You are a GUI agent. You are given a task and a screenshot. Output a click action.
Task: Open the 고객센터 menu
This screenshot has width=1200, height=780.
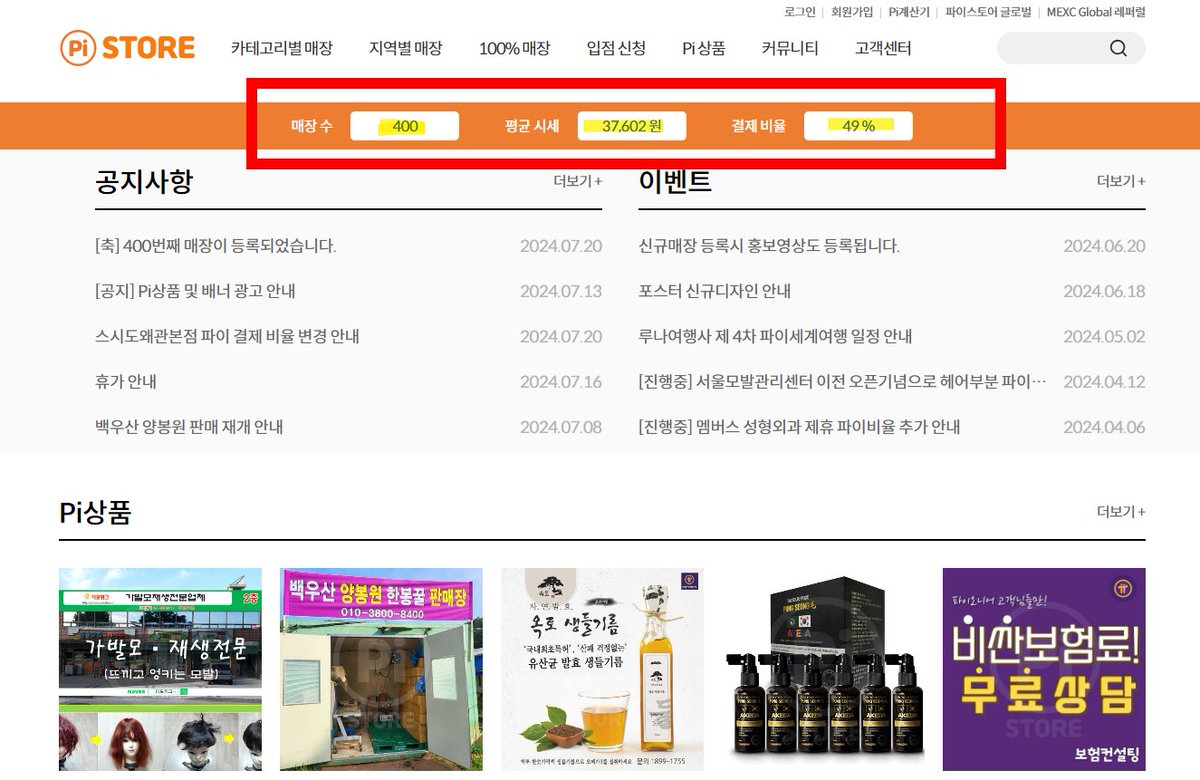point(883,48)
